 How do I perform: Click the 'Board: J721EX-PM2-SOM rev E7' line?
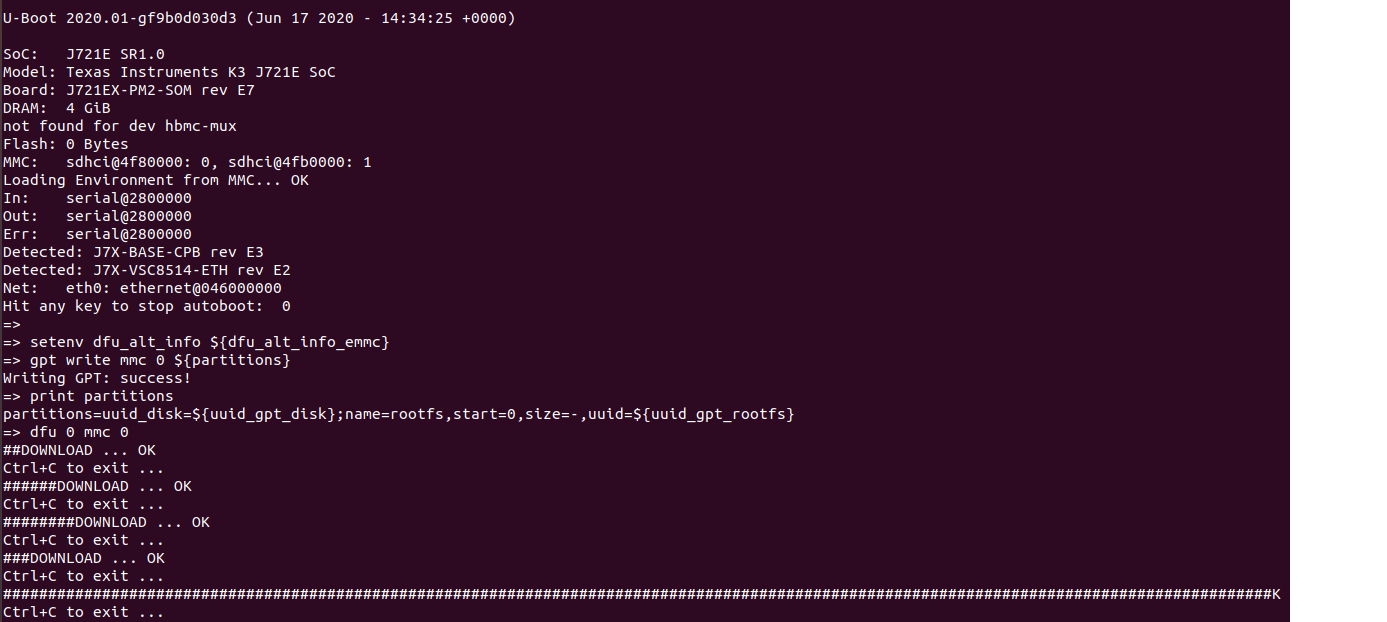tap(129, 90)
